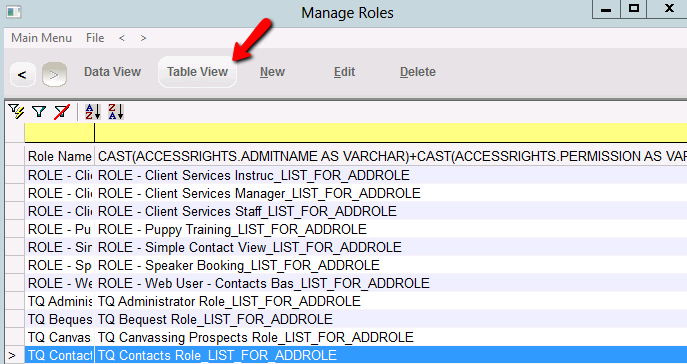The width and height of the screenshot is (687, 364).
Task: Click the yellow filter field above Role Name
Action: coord(59,133)
